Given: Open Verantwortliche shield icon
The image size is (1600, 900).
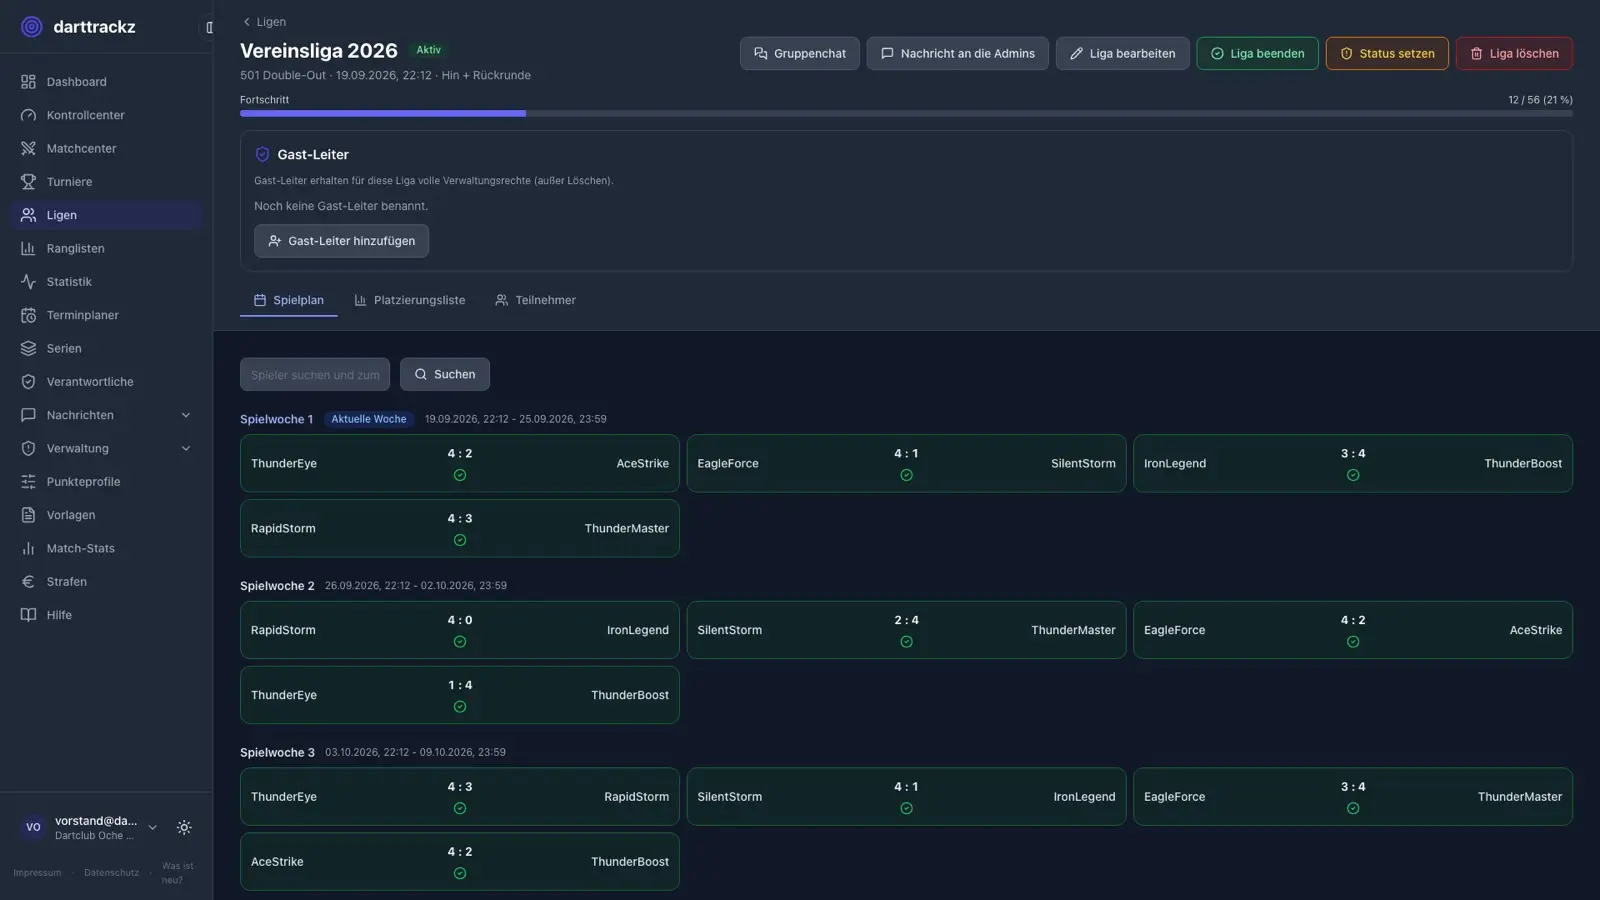Looking at the screenshot, I should pyautogui.click(x=28, y=382).
